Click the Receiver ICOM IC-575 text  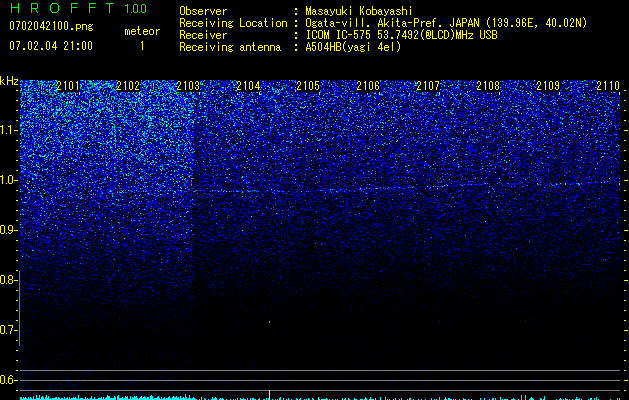point(401,35)
